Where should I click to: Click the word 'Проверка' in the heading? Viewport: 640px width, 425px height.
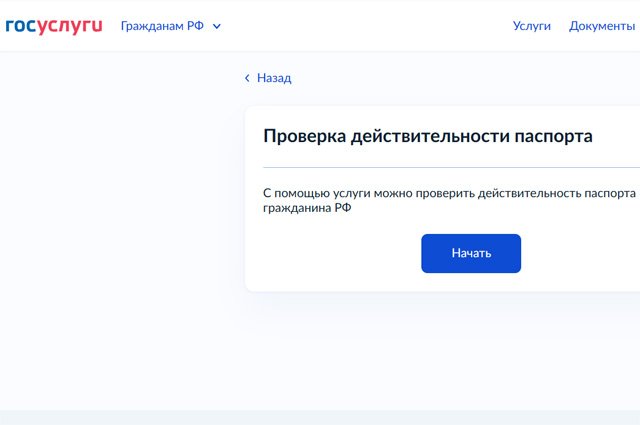point(303,136)
